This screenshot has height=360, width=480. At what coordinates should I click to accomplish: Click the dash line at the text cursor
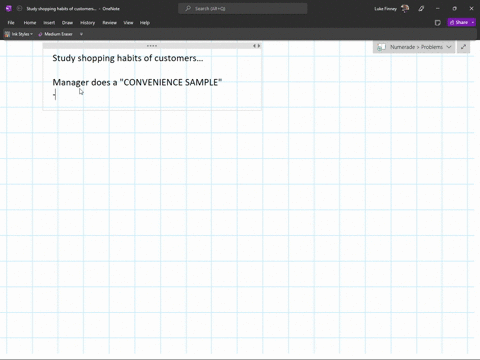(x=54, y=95)
